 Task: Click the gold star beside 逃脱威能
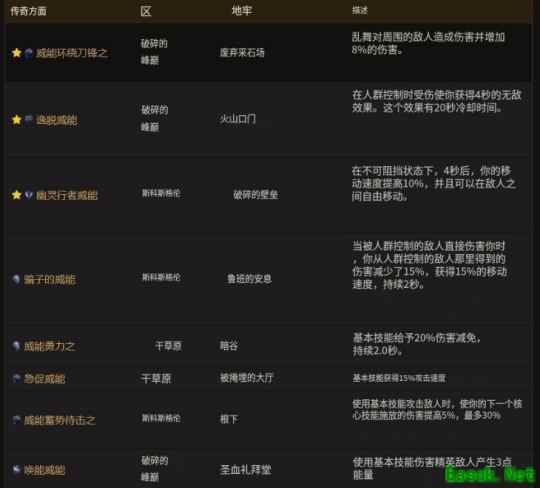pos(17,120)
